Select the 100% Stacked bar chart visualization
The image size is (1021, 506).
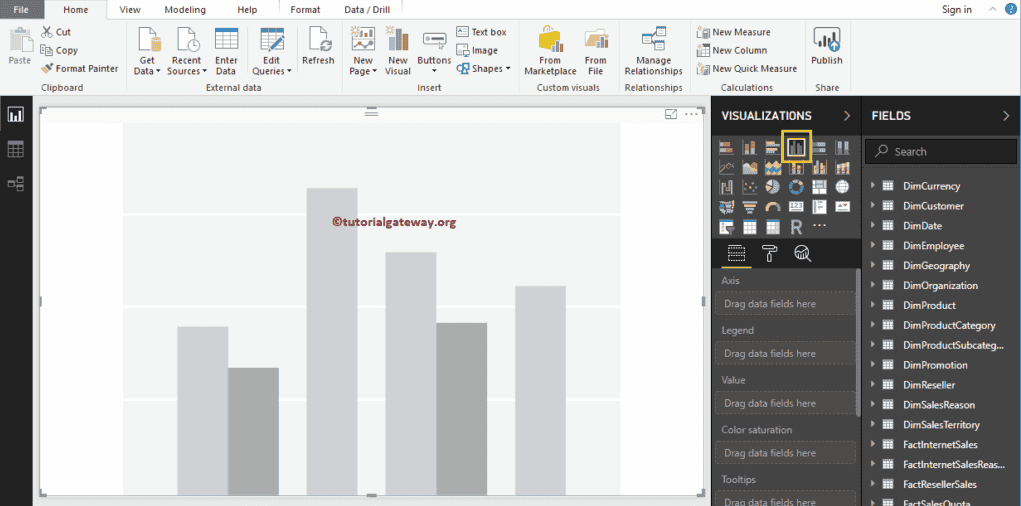[x=819, y=147]
